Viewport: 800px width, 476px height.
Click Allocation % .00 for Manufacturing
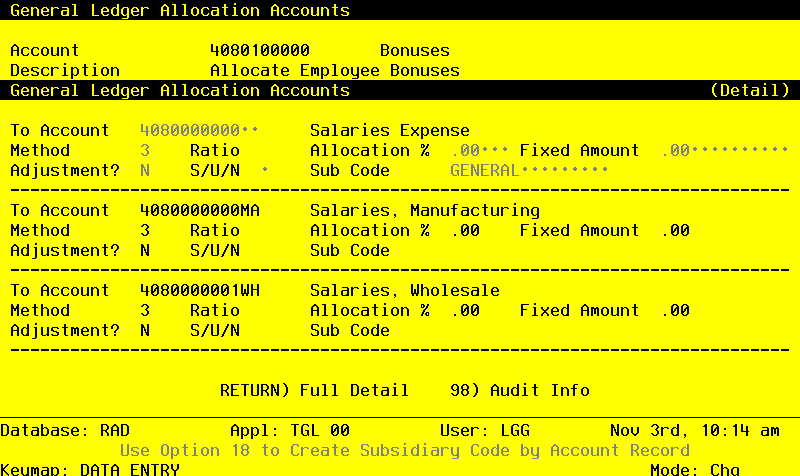pos(465,231)
